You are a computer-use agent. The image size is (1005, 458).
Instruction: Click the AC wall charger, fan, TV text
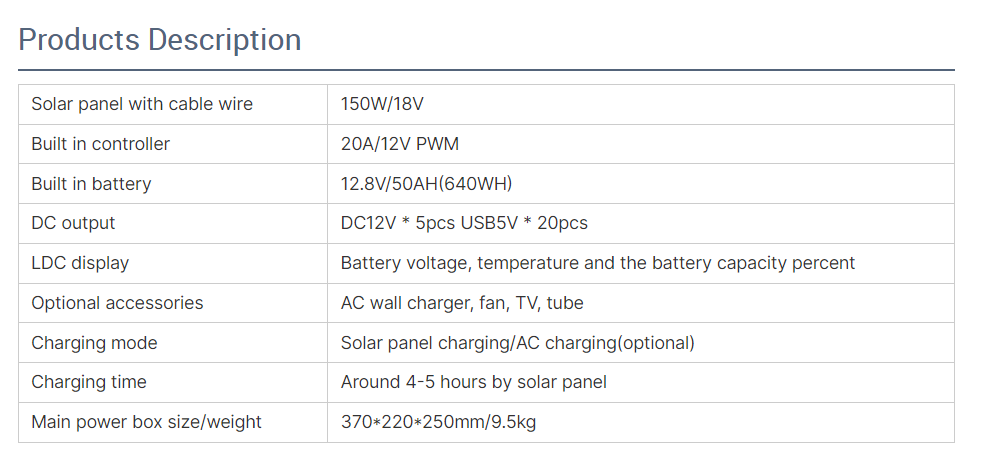[462, 303]
